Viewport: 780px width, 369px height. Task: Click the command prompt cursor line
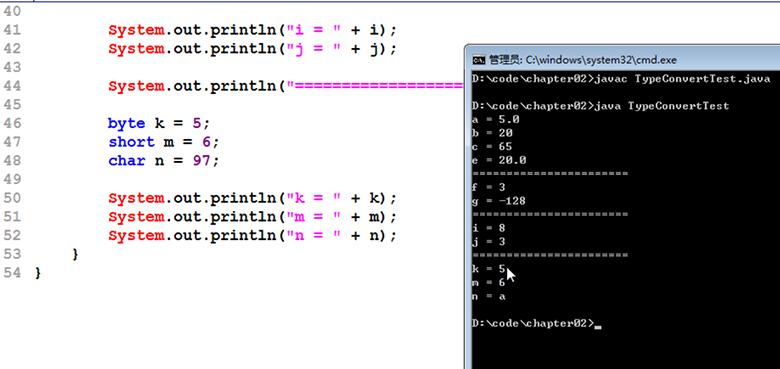tap(537, 323)
